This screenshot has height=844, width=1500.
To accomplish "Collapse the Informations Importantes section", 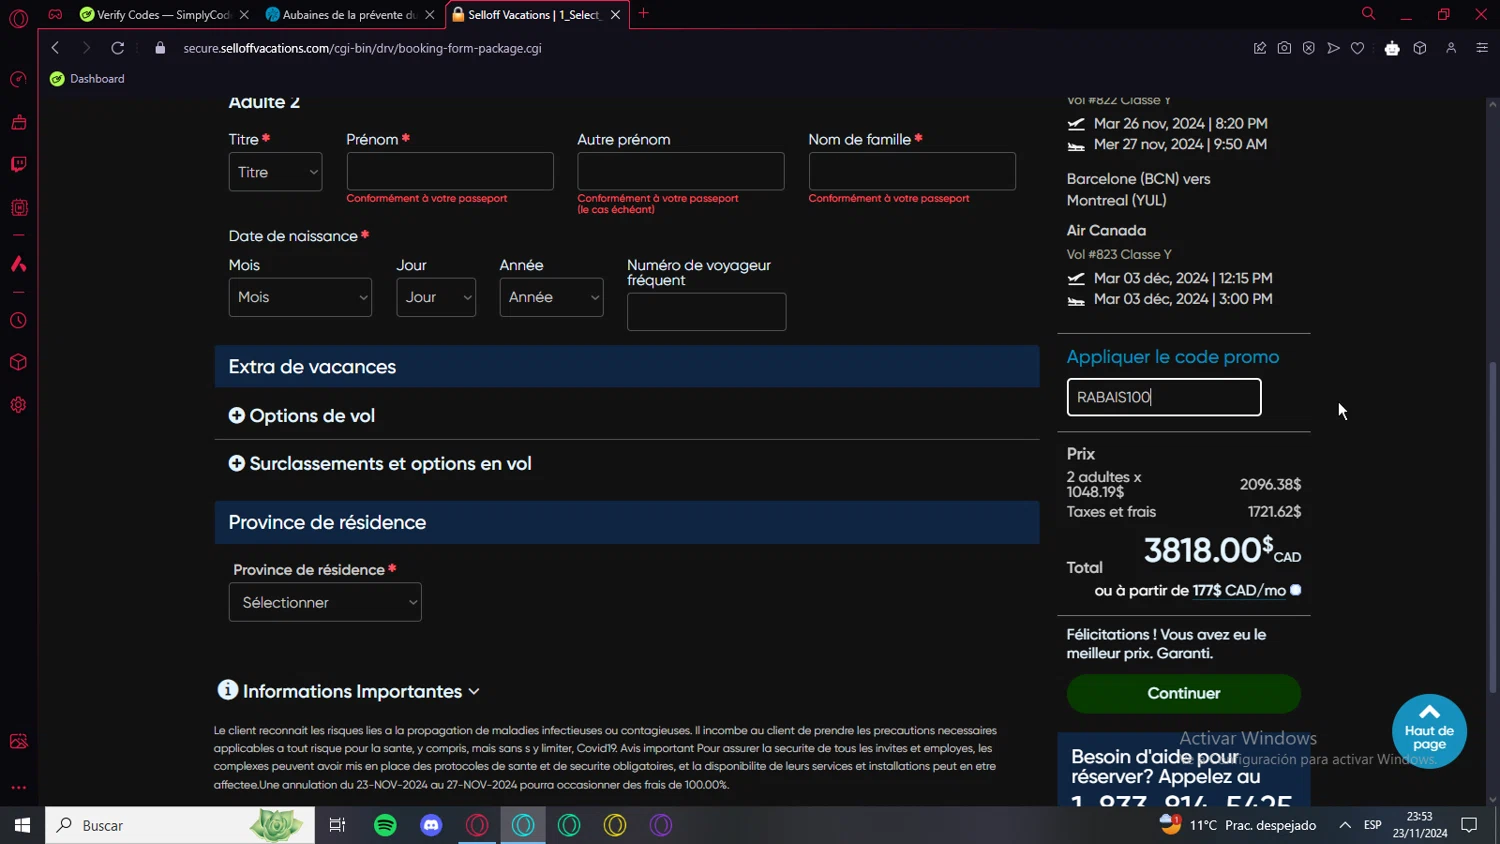I will (x=349, y=691).
